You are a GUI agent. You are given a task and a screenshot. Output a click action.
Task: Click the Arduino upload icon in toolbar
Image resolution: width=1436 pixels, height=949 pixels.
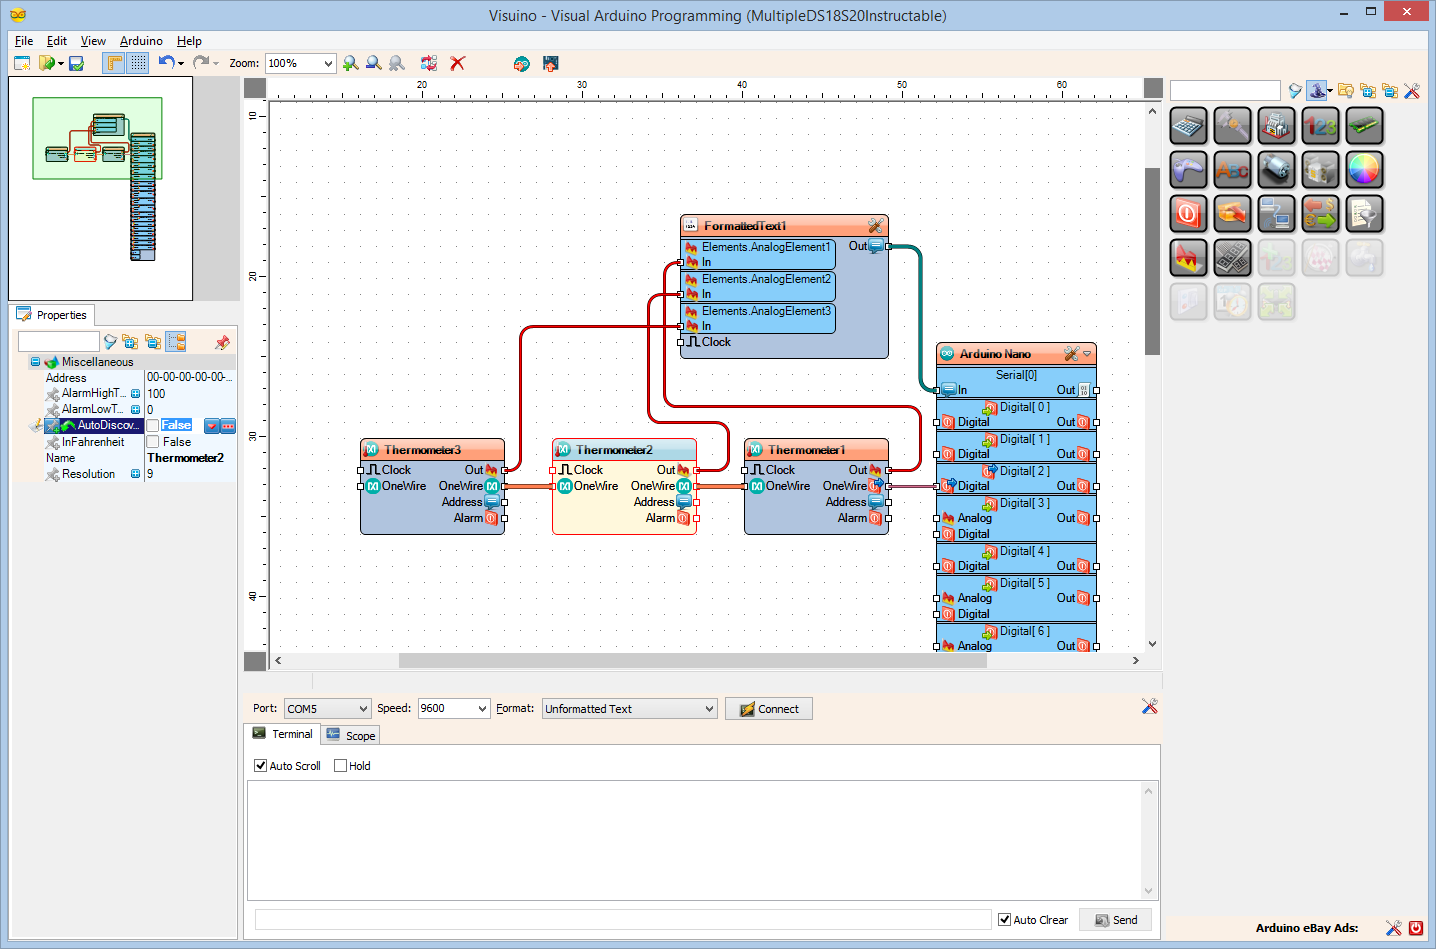click(x=550, y=63)
